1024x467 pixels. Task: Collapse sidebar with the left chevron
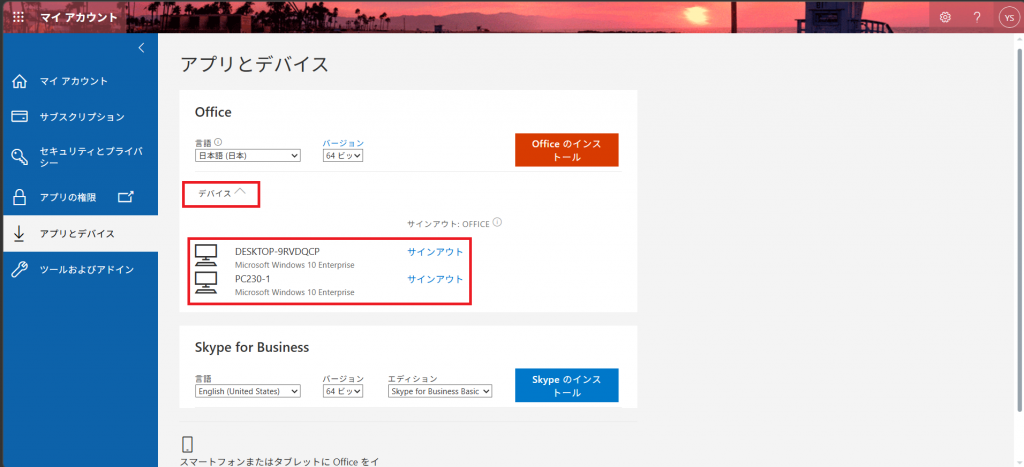(x=141, y=47)
